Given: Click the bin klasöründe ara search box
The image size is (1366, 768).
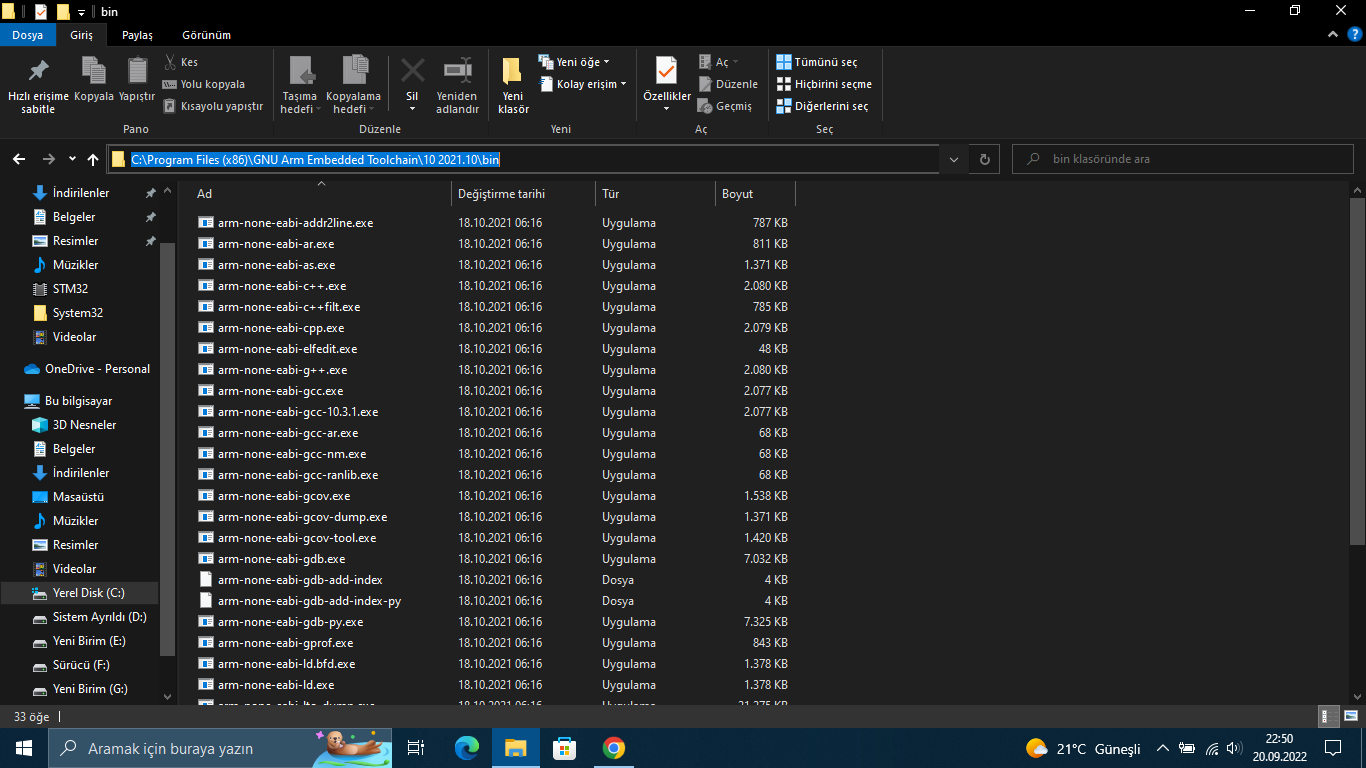Looking at the screenshot, I should pyautogui.click(x=1183, y=159).
